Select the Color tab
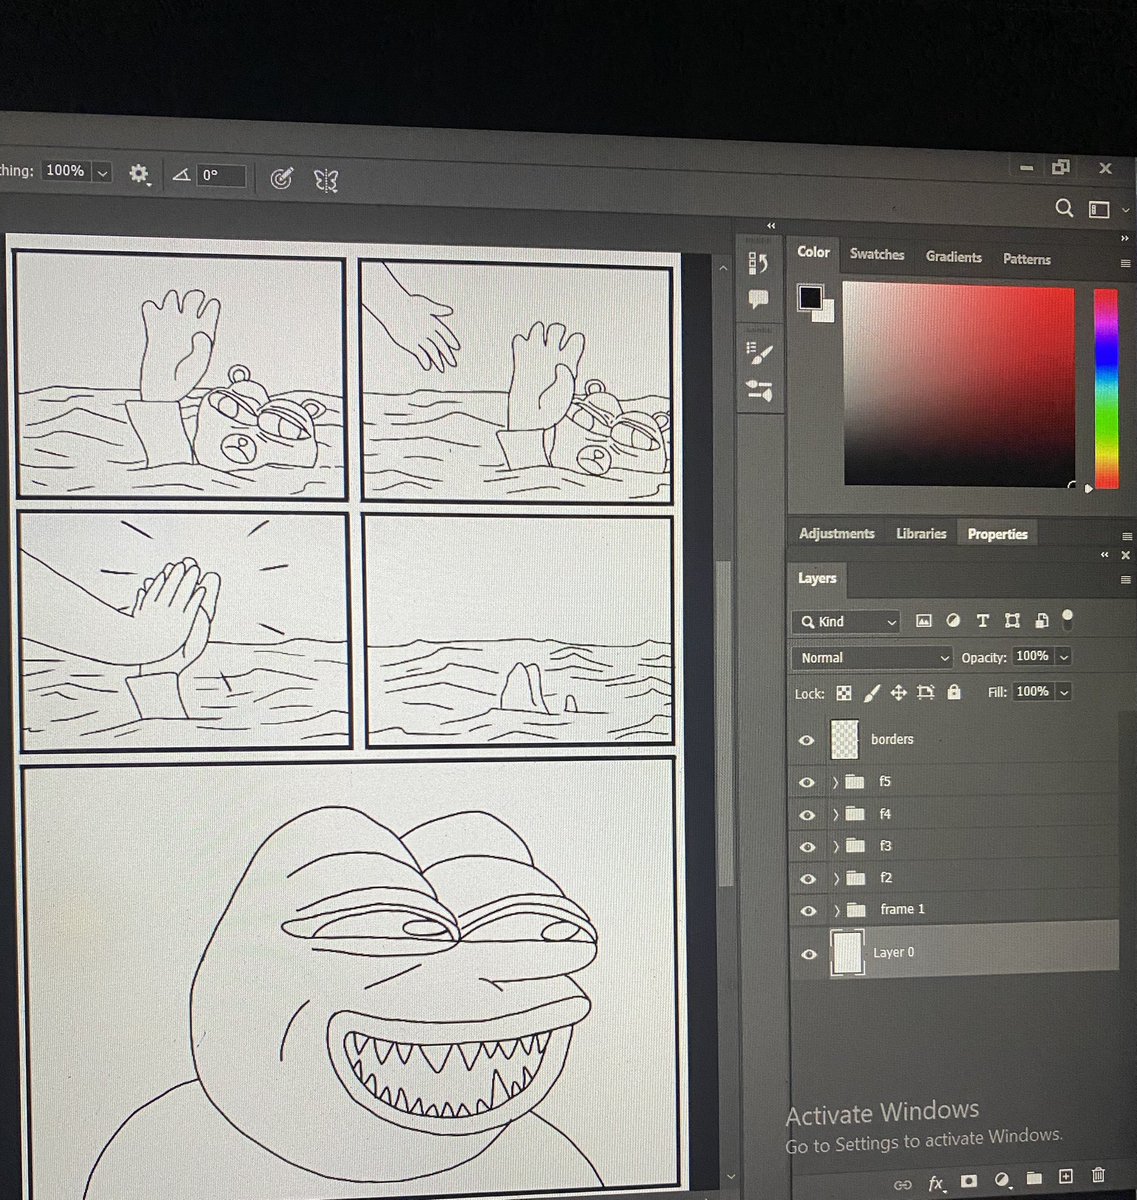 813,252
